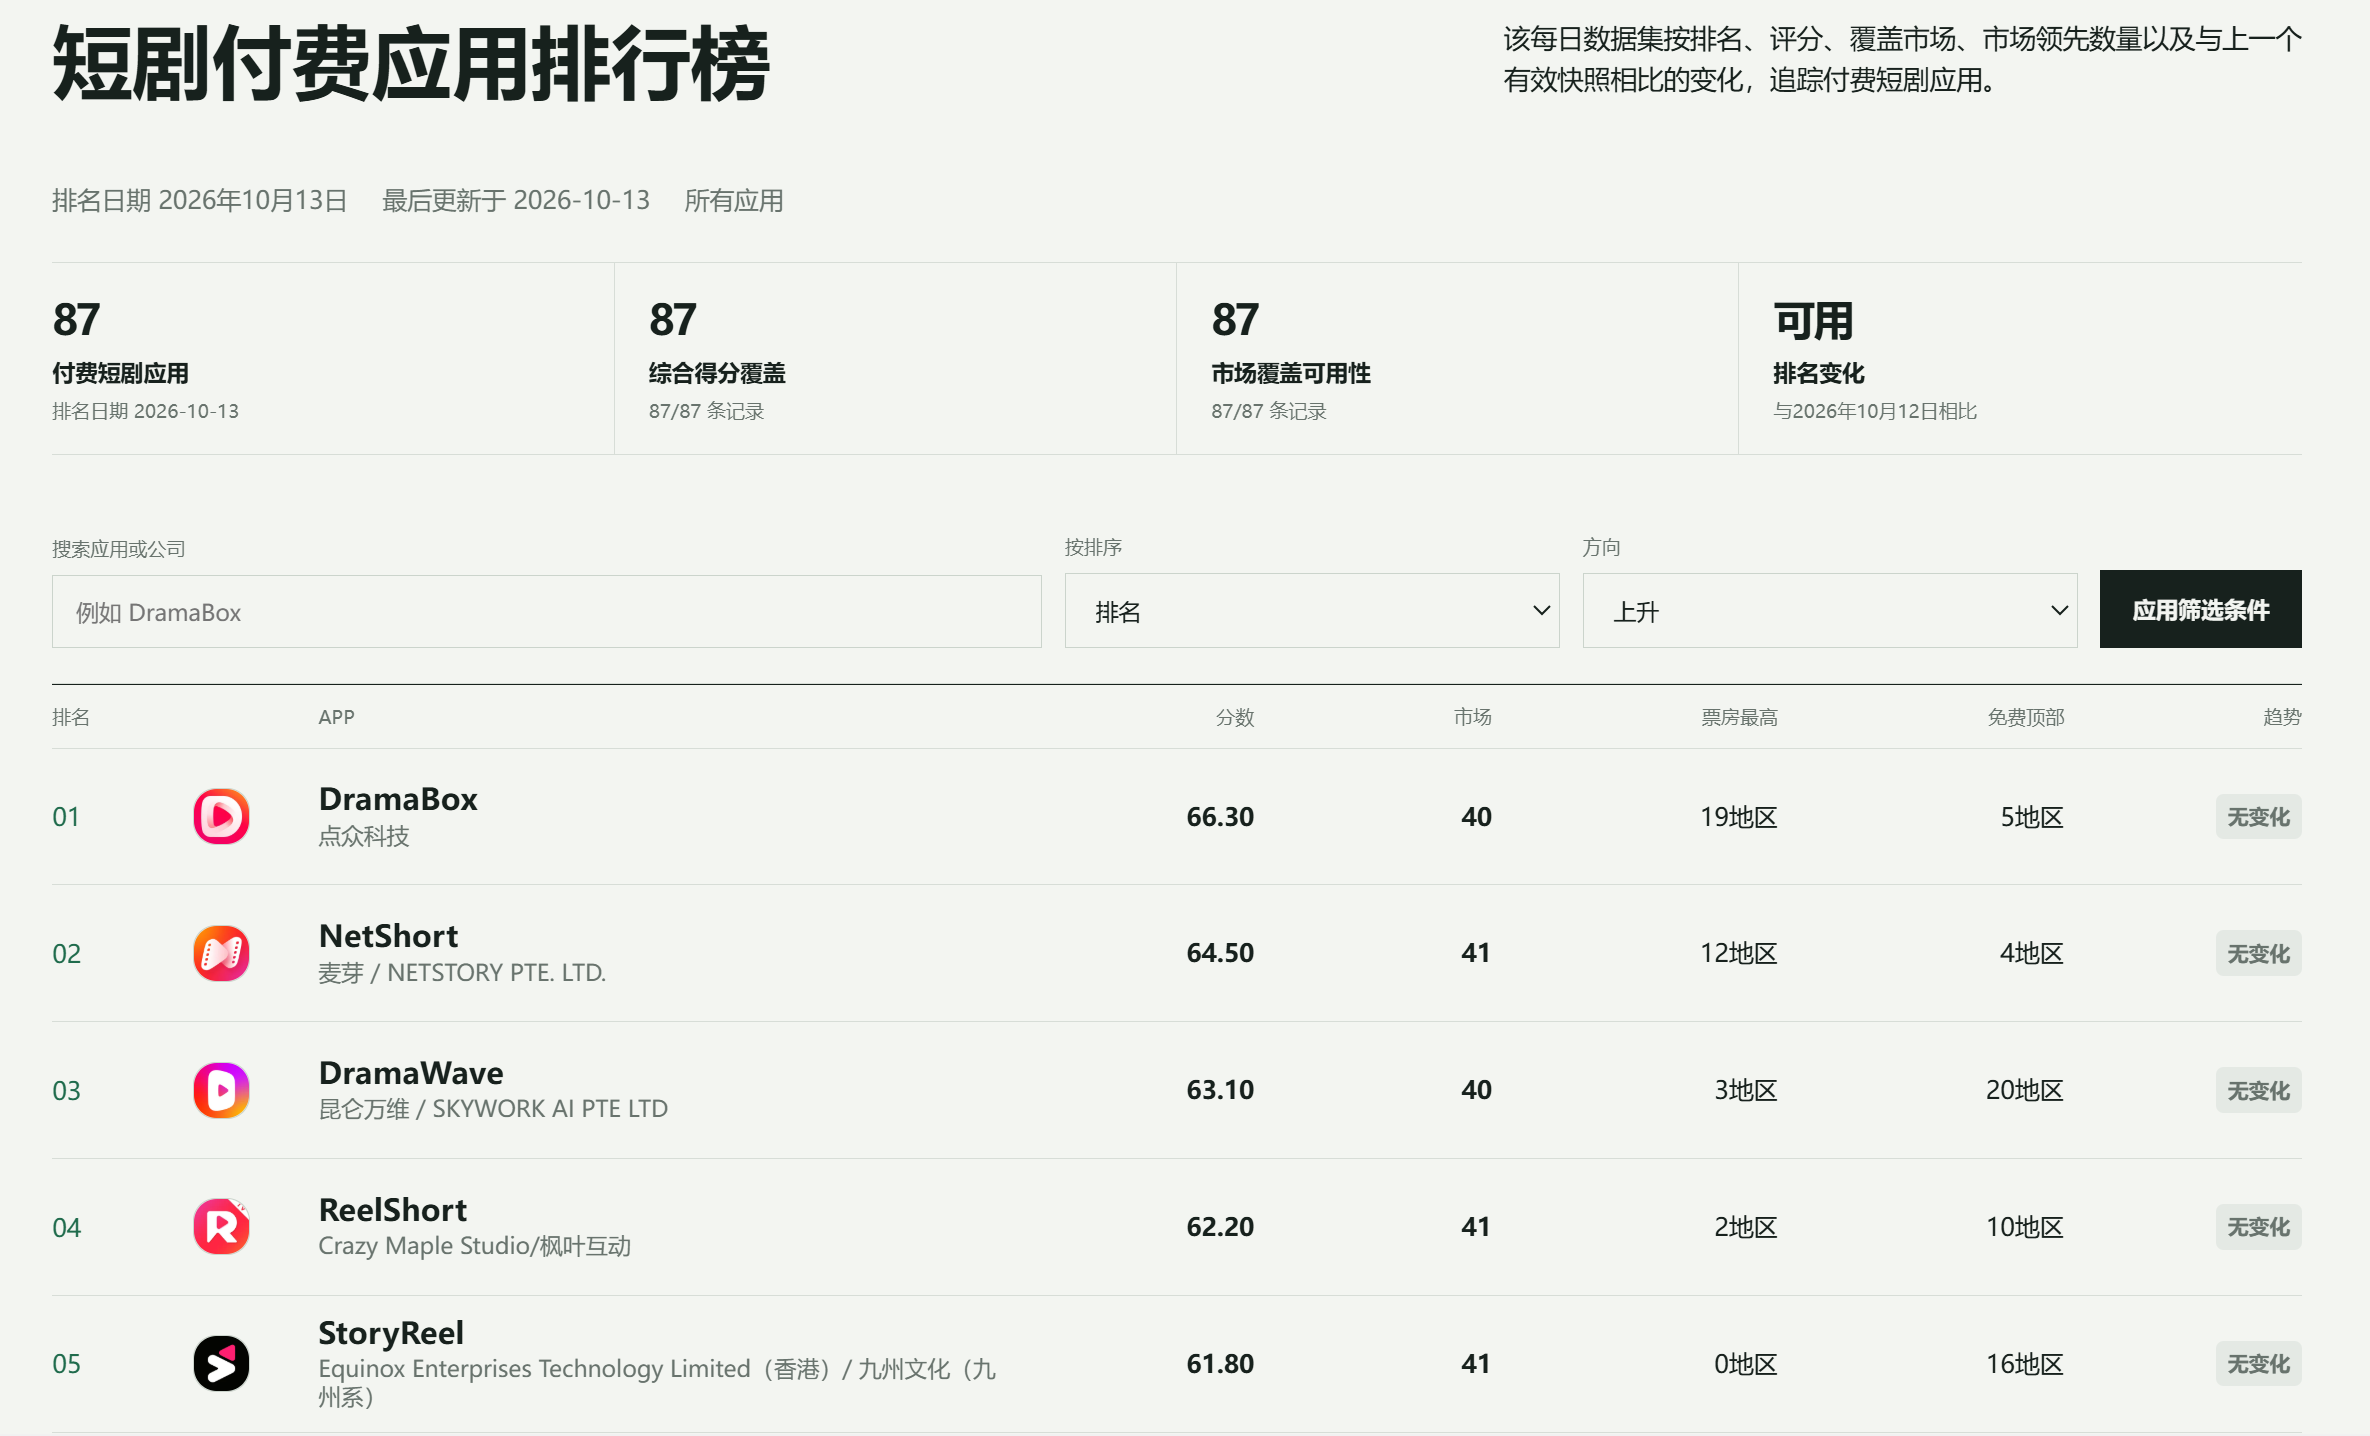Open the 方向 direction dropdown
The width and height of the screenshot is (2370, 1436).
(1830, 611)
